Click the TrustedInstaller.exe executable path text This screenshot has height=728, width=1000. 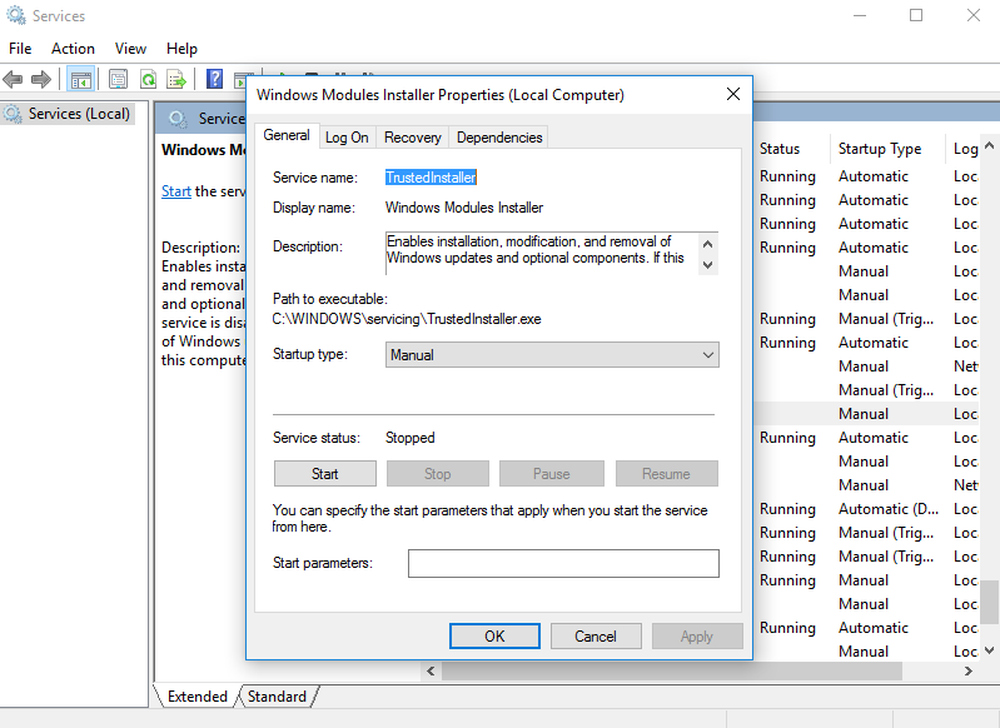pos(407,319)
